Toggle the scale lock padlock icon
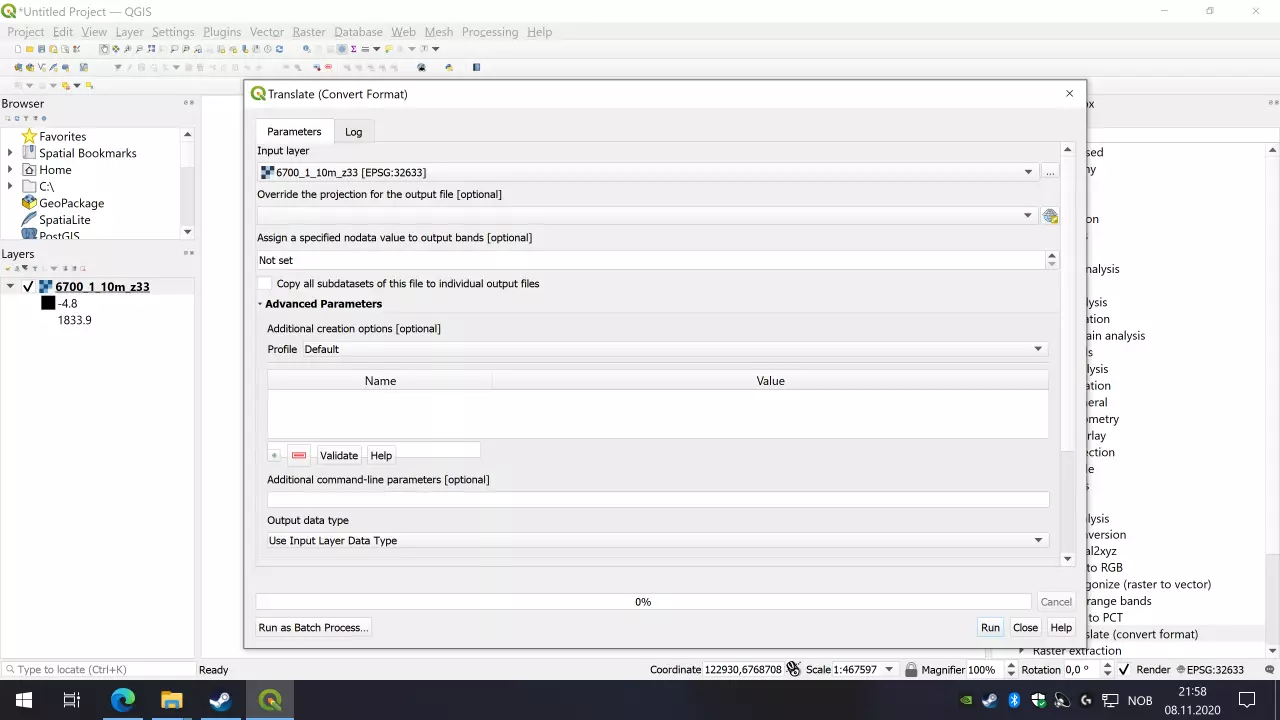The width and height of the screenshot is (1280, 720). click(911, 670)
